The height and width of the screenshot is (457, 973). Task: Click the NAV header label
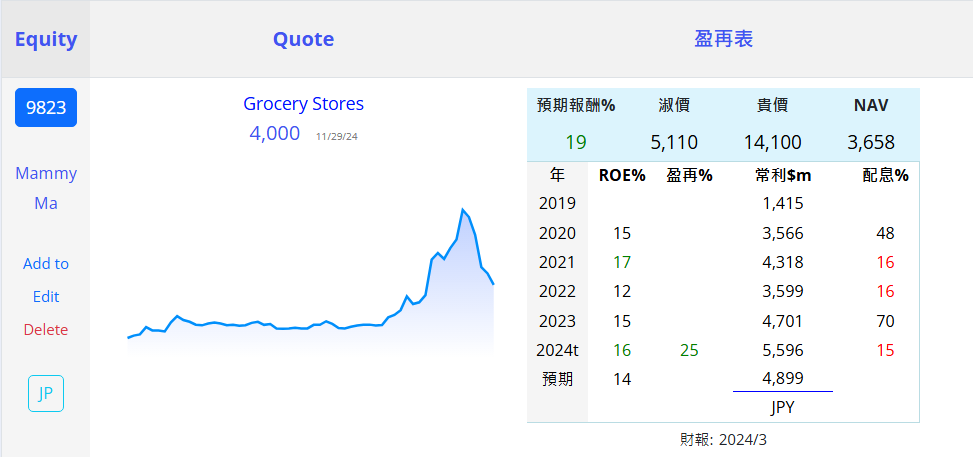point(871,106)
